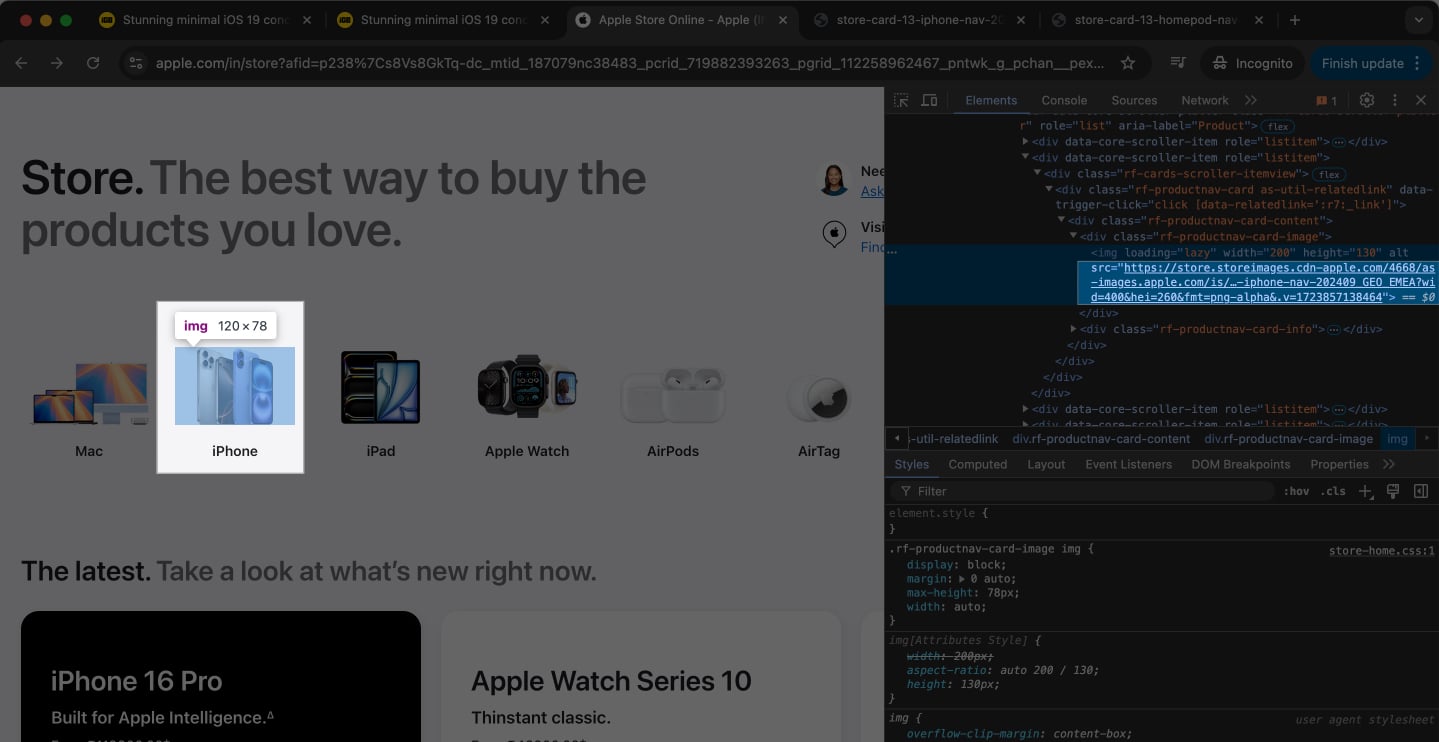Open the Event Listeners tab
Viewport: 1439px width, 742px height.
click(1128, 464)
